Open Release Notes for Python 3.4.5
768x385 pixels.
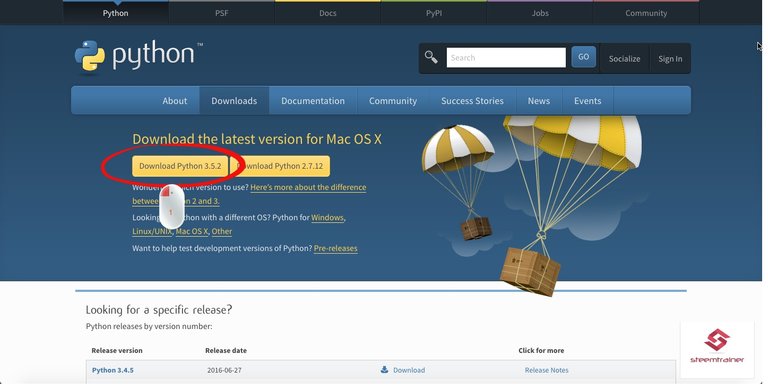547,370
